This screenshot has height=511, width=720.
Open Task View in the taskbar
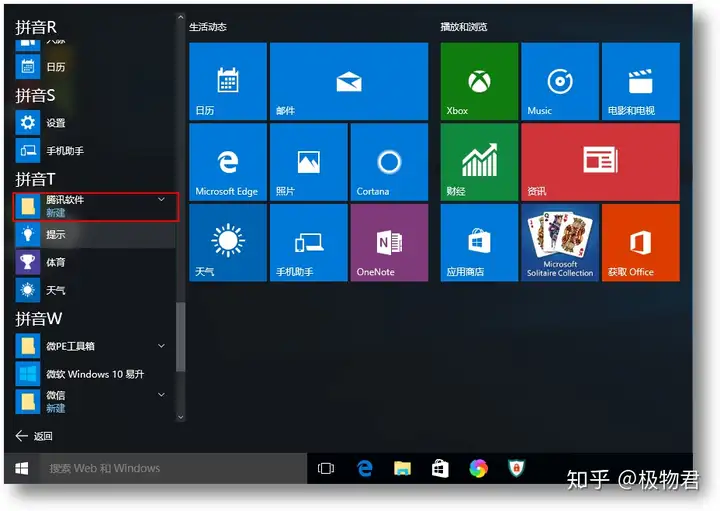pyautogui.click(x=326, y=468)
